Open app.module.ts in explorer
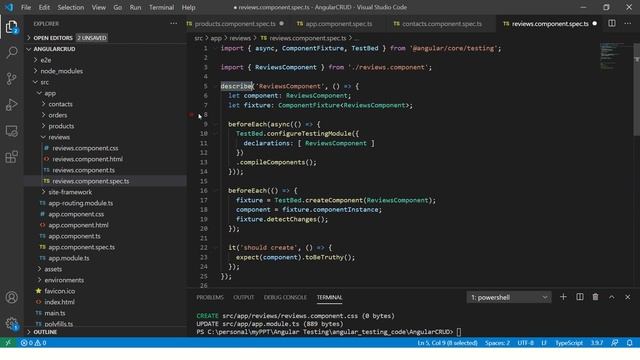640x360 pixels. tap(105, 258)
